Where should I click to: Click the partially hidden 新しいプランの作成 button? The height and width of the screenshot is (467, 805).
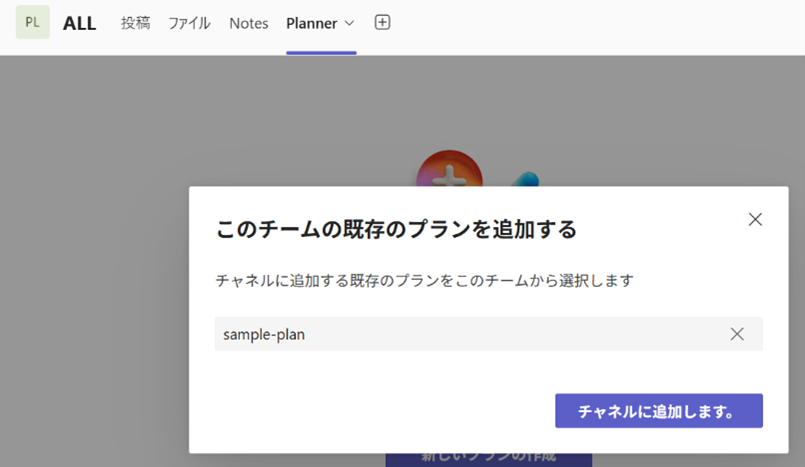tap(488, 459)
